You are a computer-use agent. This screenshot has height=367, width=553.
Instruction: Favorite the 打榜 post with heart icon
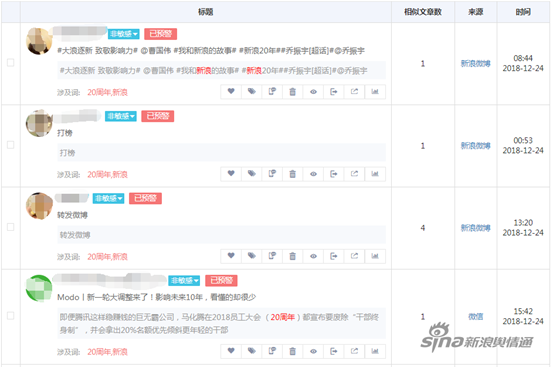[231, 174]
